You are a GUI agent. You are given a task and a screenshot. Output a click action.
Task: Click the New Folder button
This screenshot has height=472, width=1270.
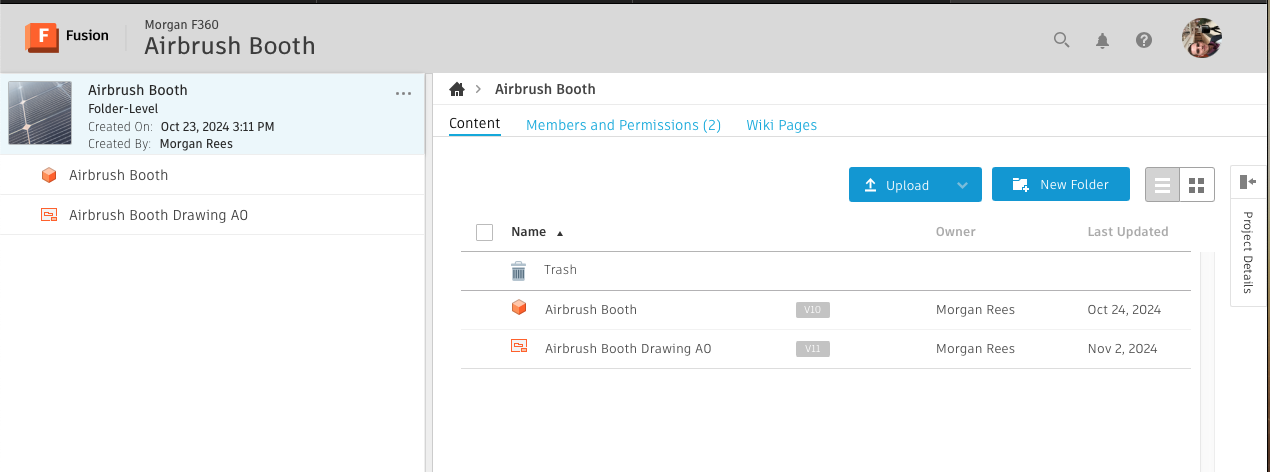pyautogui.click(x=1061, y=184)
